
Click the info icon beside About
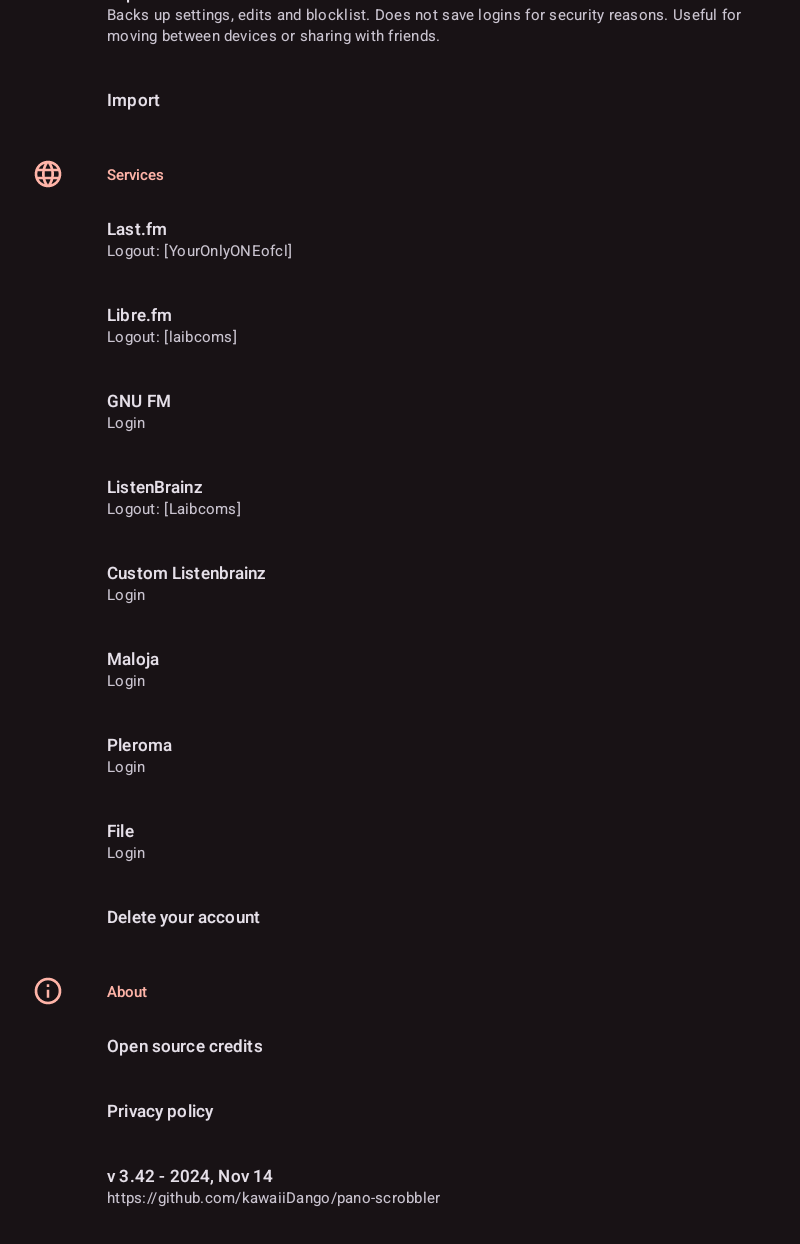48,991
